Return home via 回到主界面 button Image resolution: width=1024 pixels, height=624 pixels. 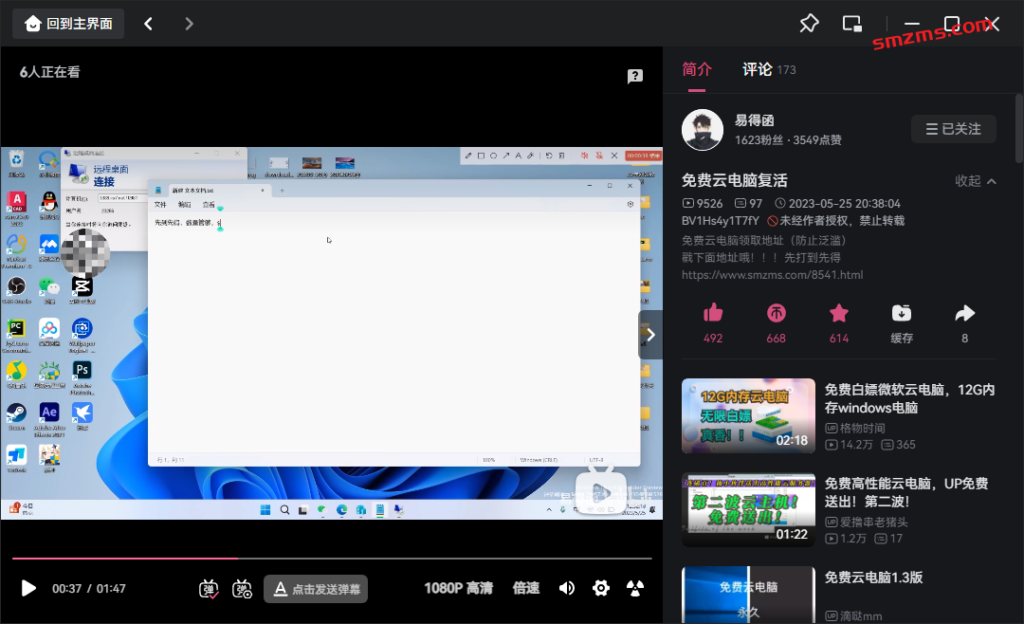coord(69,24)
